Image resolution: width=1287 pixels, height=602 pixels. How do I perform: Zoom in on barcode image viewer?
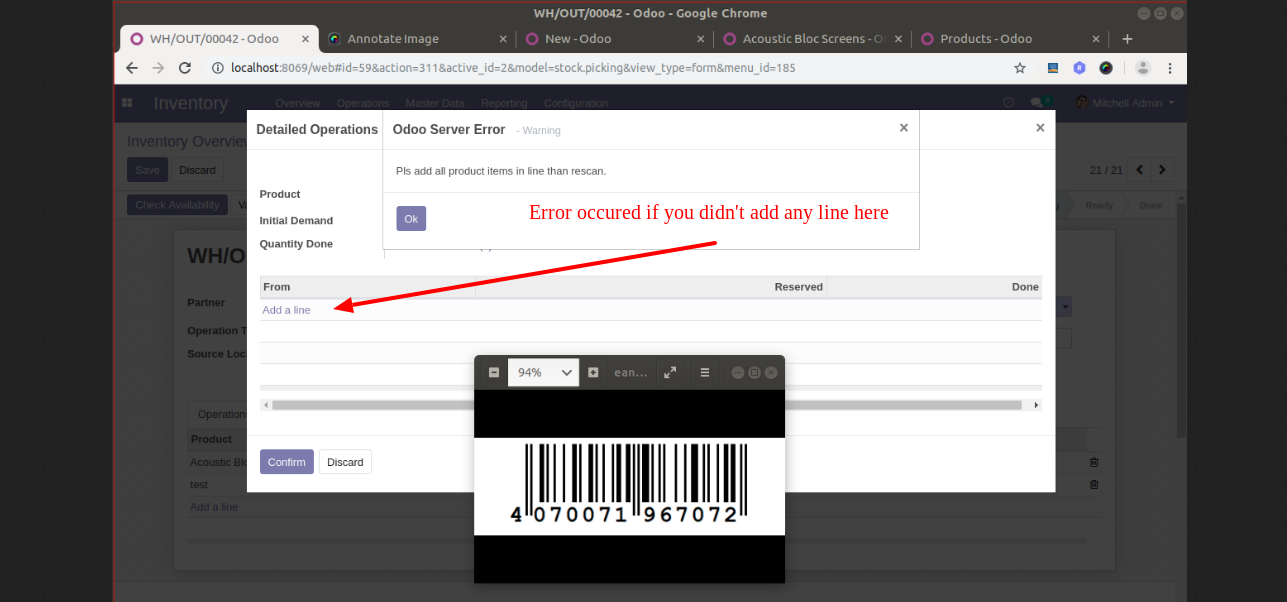coord(593,372)
